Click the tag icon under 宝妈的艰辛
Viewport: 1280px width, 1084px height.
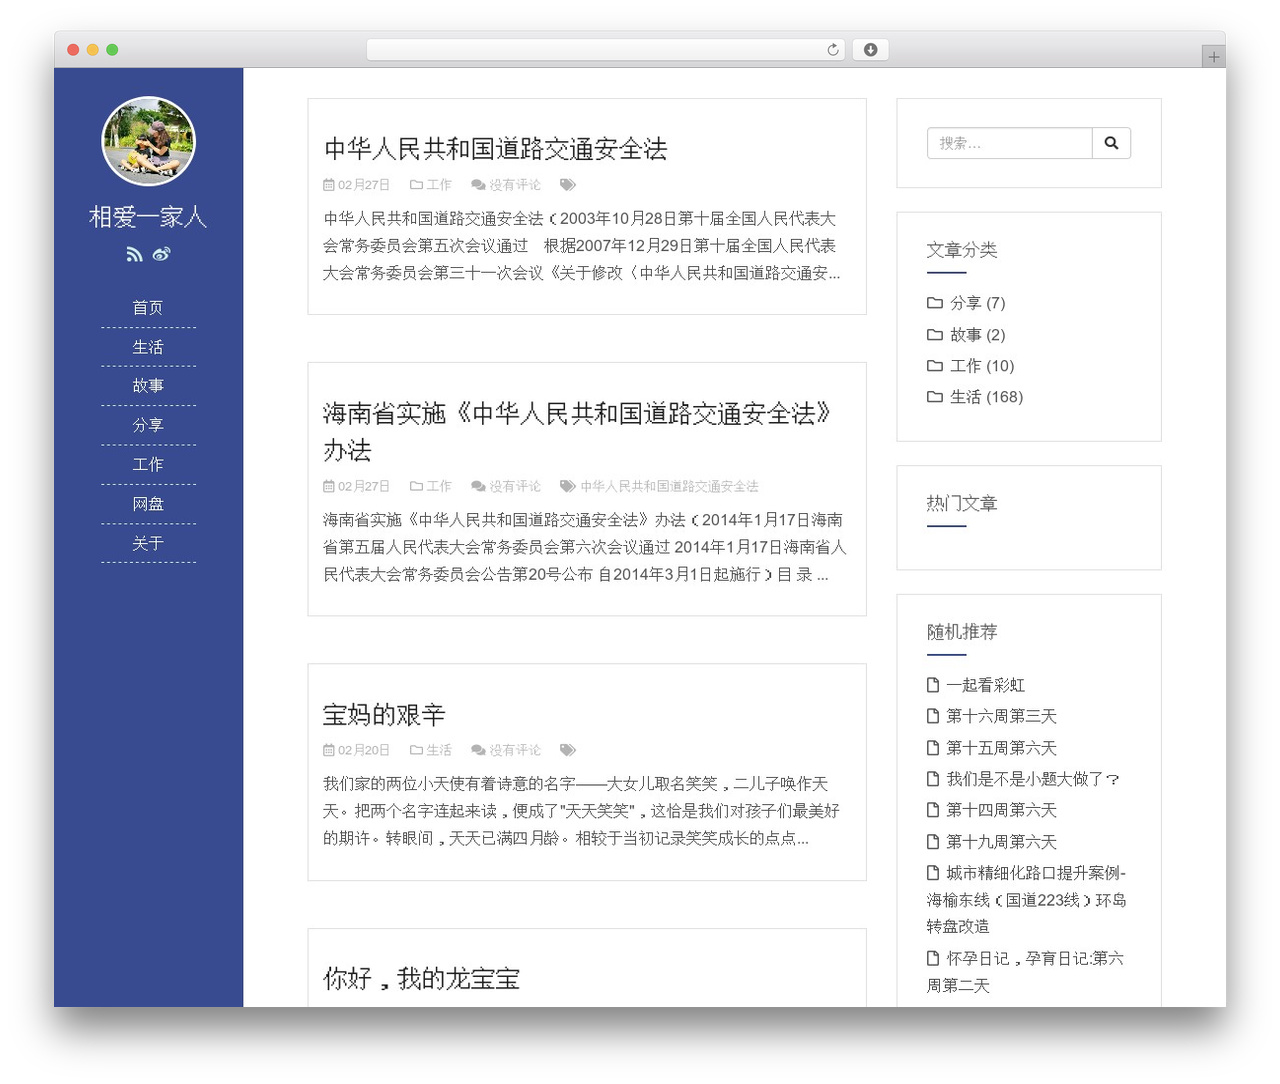coord(567,750)
